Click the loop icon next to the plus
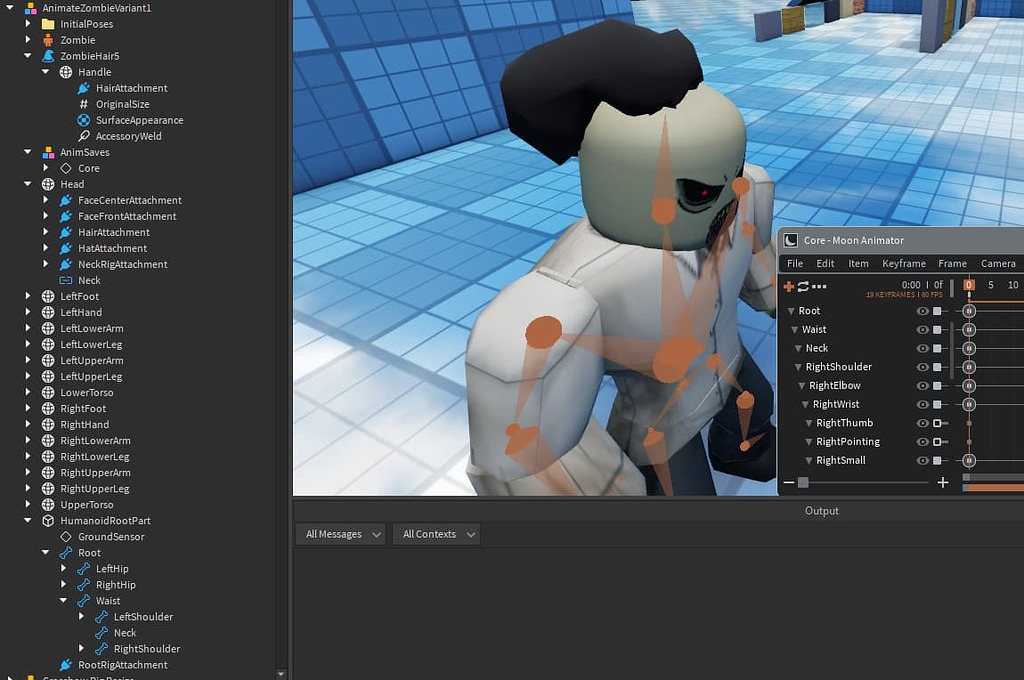This screenshot has width=1024, height=680. (803, 285)
